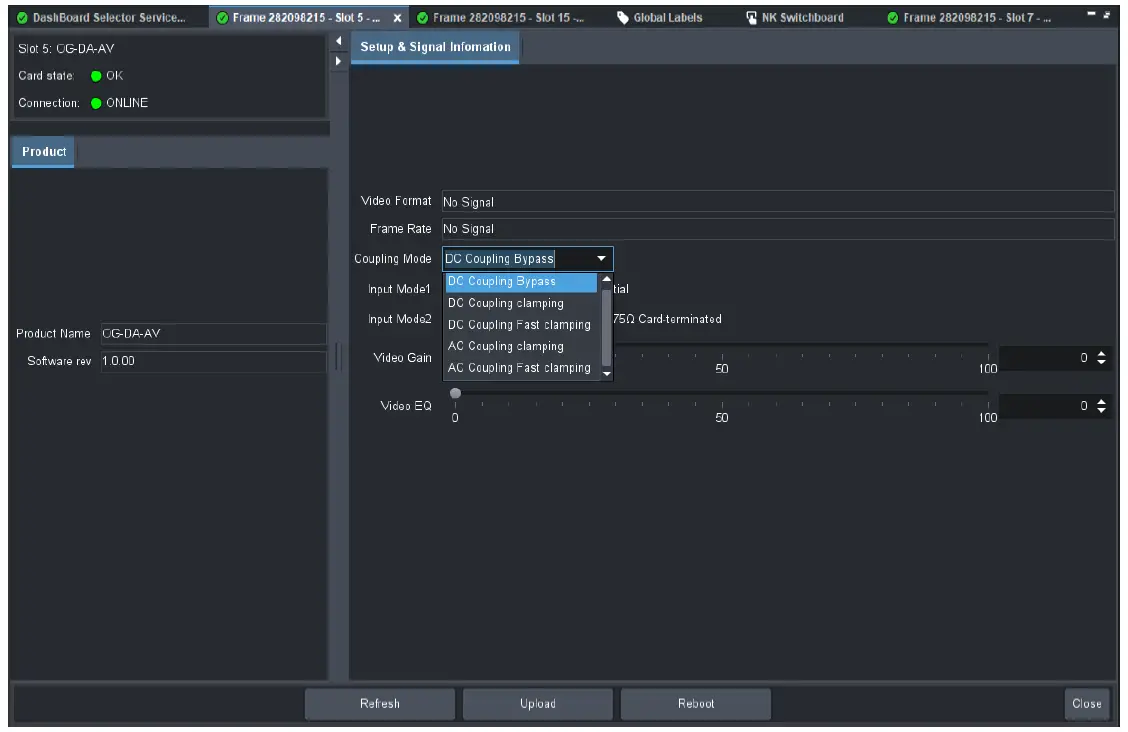The image size is (1128, 732).
Task: Switch to NK Switchboard tab
Action: point(794,17)
